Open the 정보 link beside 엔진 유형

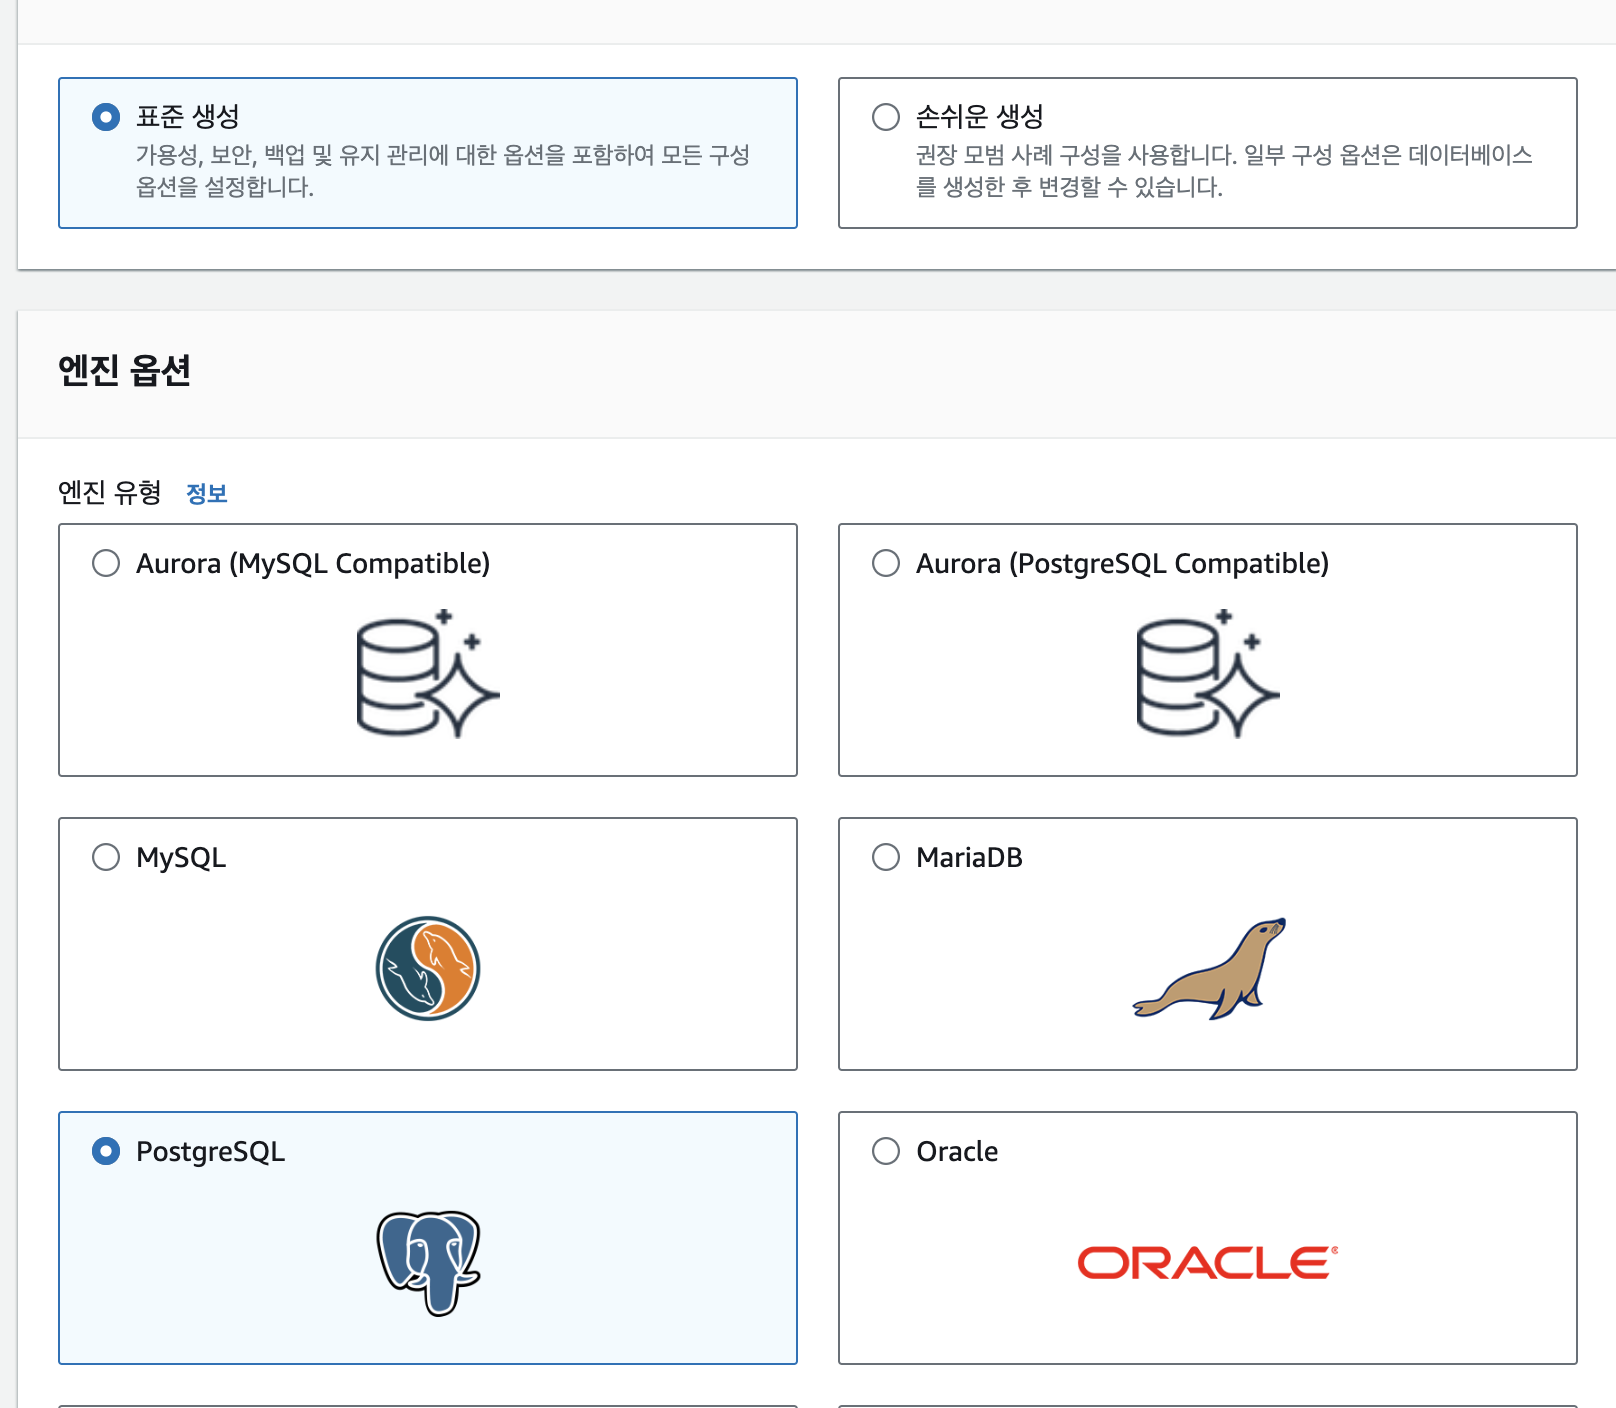(x=207, y=493)
